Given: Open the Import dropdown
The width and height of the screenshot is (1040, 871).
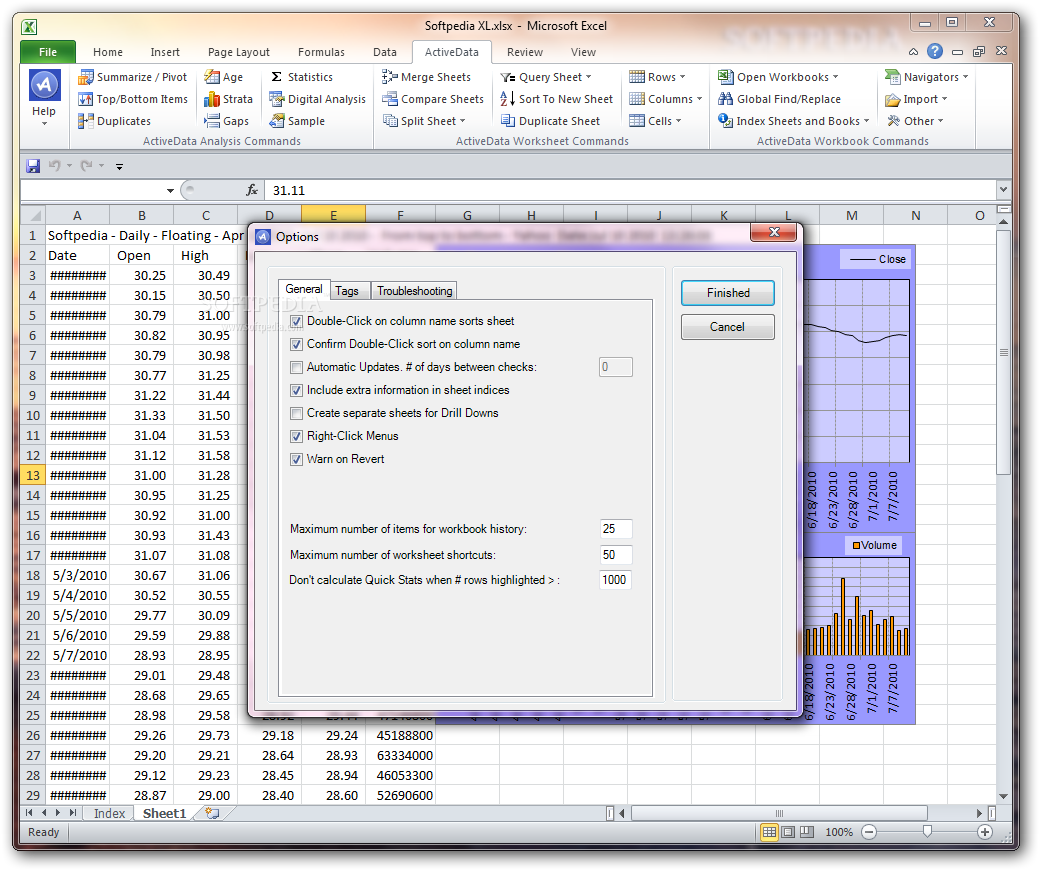Looking at the screenshot, I should (917, 99).
